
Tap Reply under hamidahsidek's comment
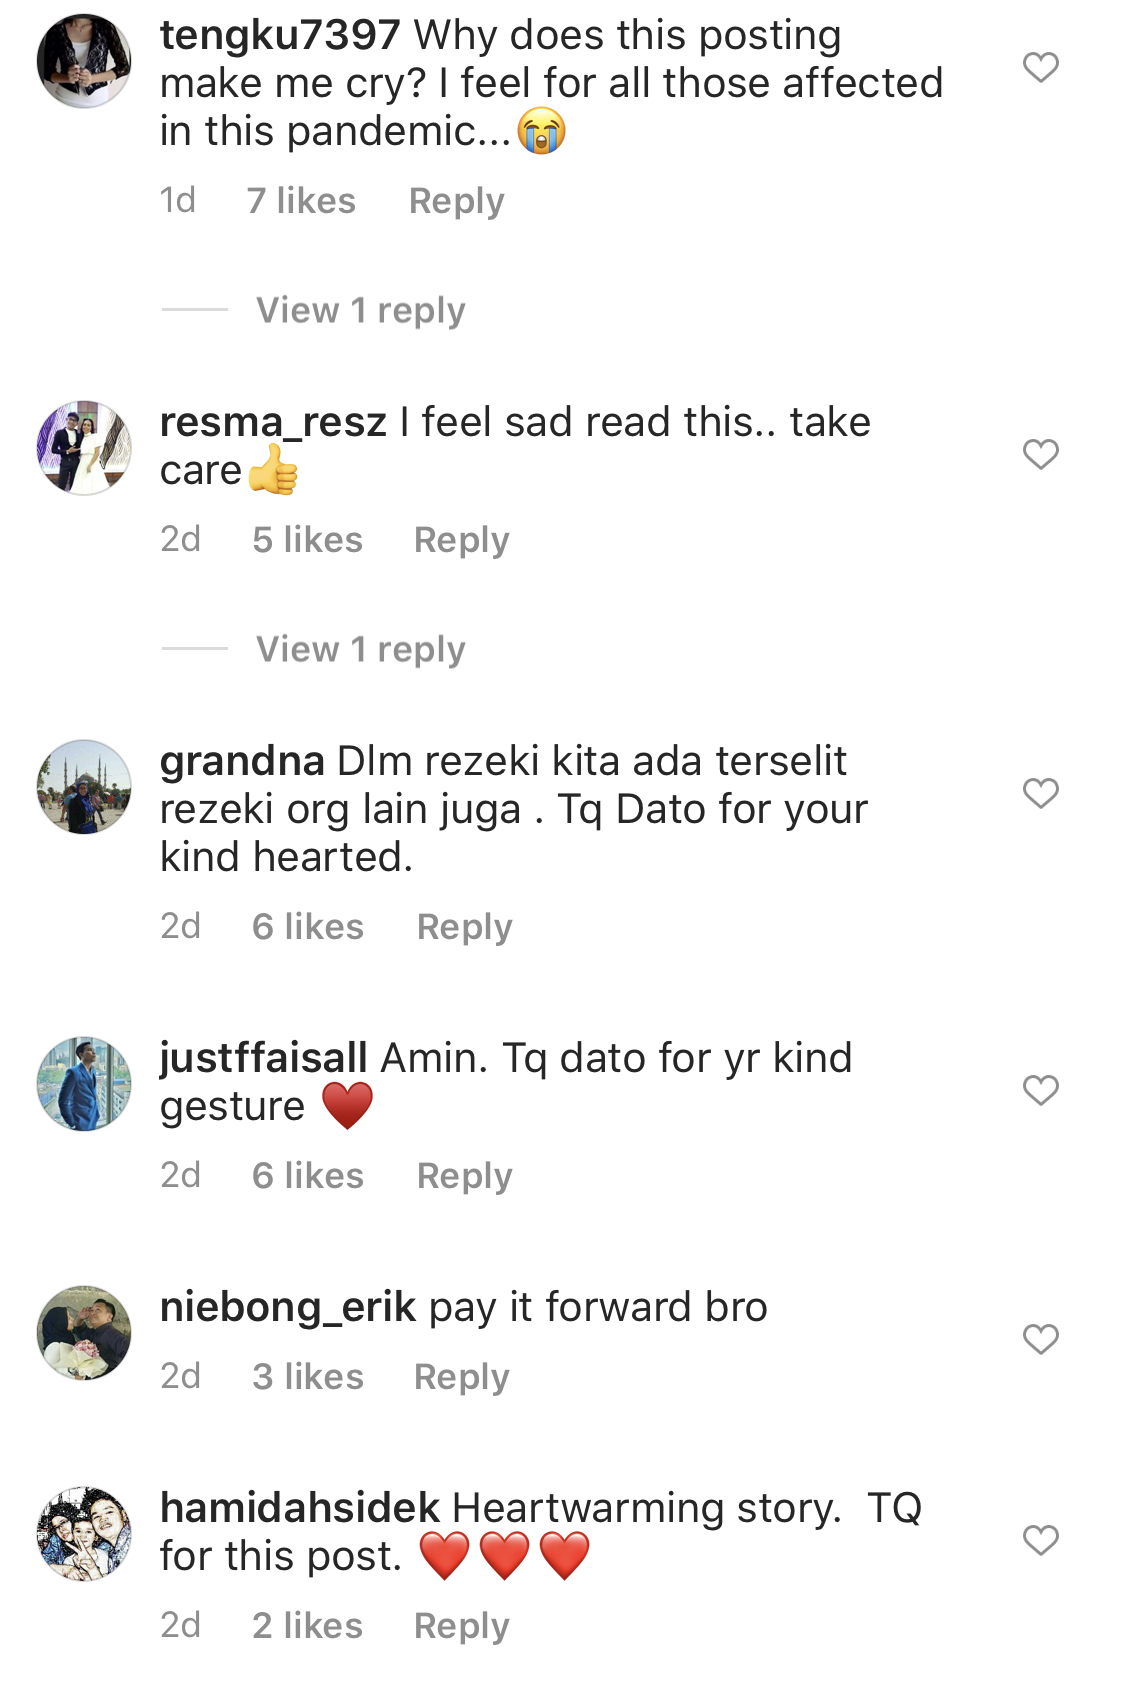(461, 1626)
